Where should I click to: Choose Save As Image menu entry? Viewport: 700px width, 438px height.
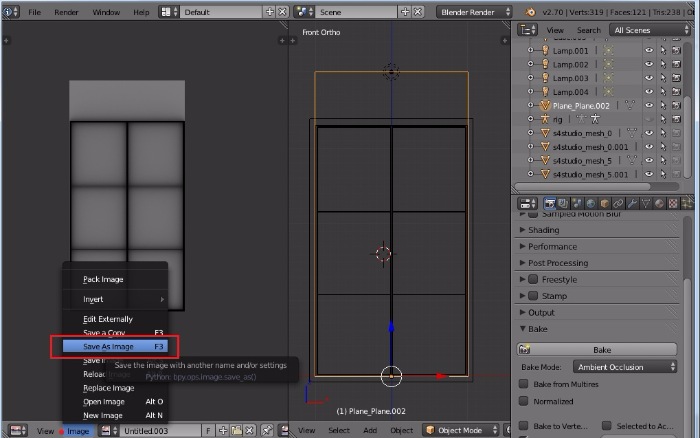115,346
